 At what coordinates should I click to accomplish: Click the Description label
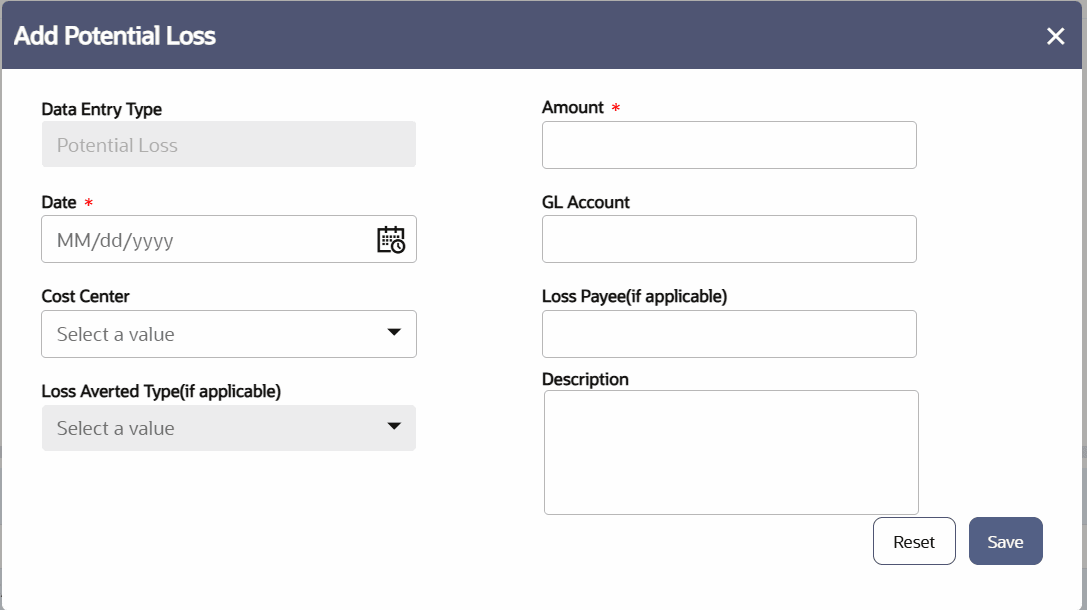pos(585,380)
